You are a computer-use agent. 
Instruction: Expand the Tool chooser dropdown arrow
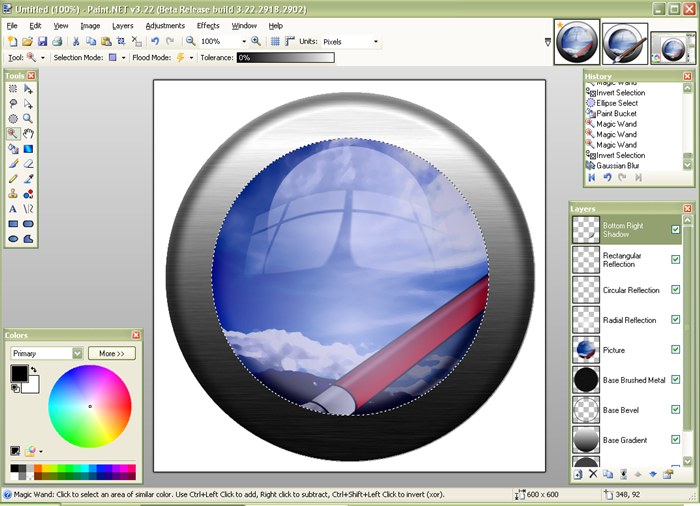click(43, 58)
